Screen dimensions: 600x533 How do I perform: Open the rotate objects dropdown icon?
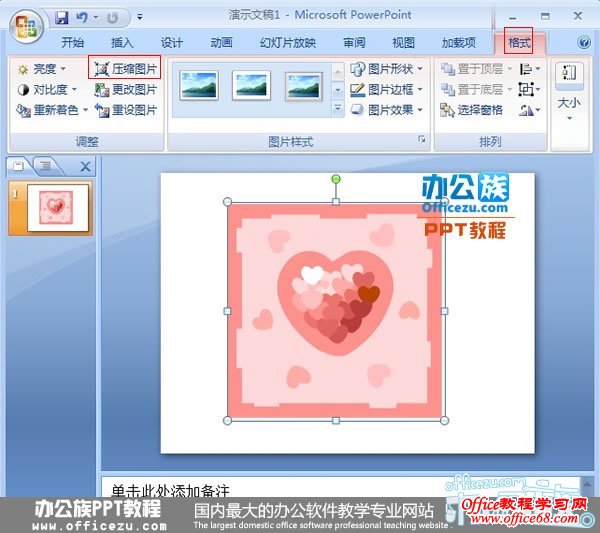point(530,110)
